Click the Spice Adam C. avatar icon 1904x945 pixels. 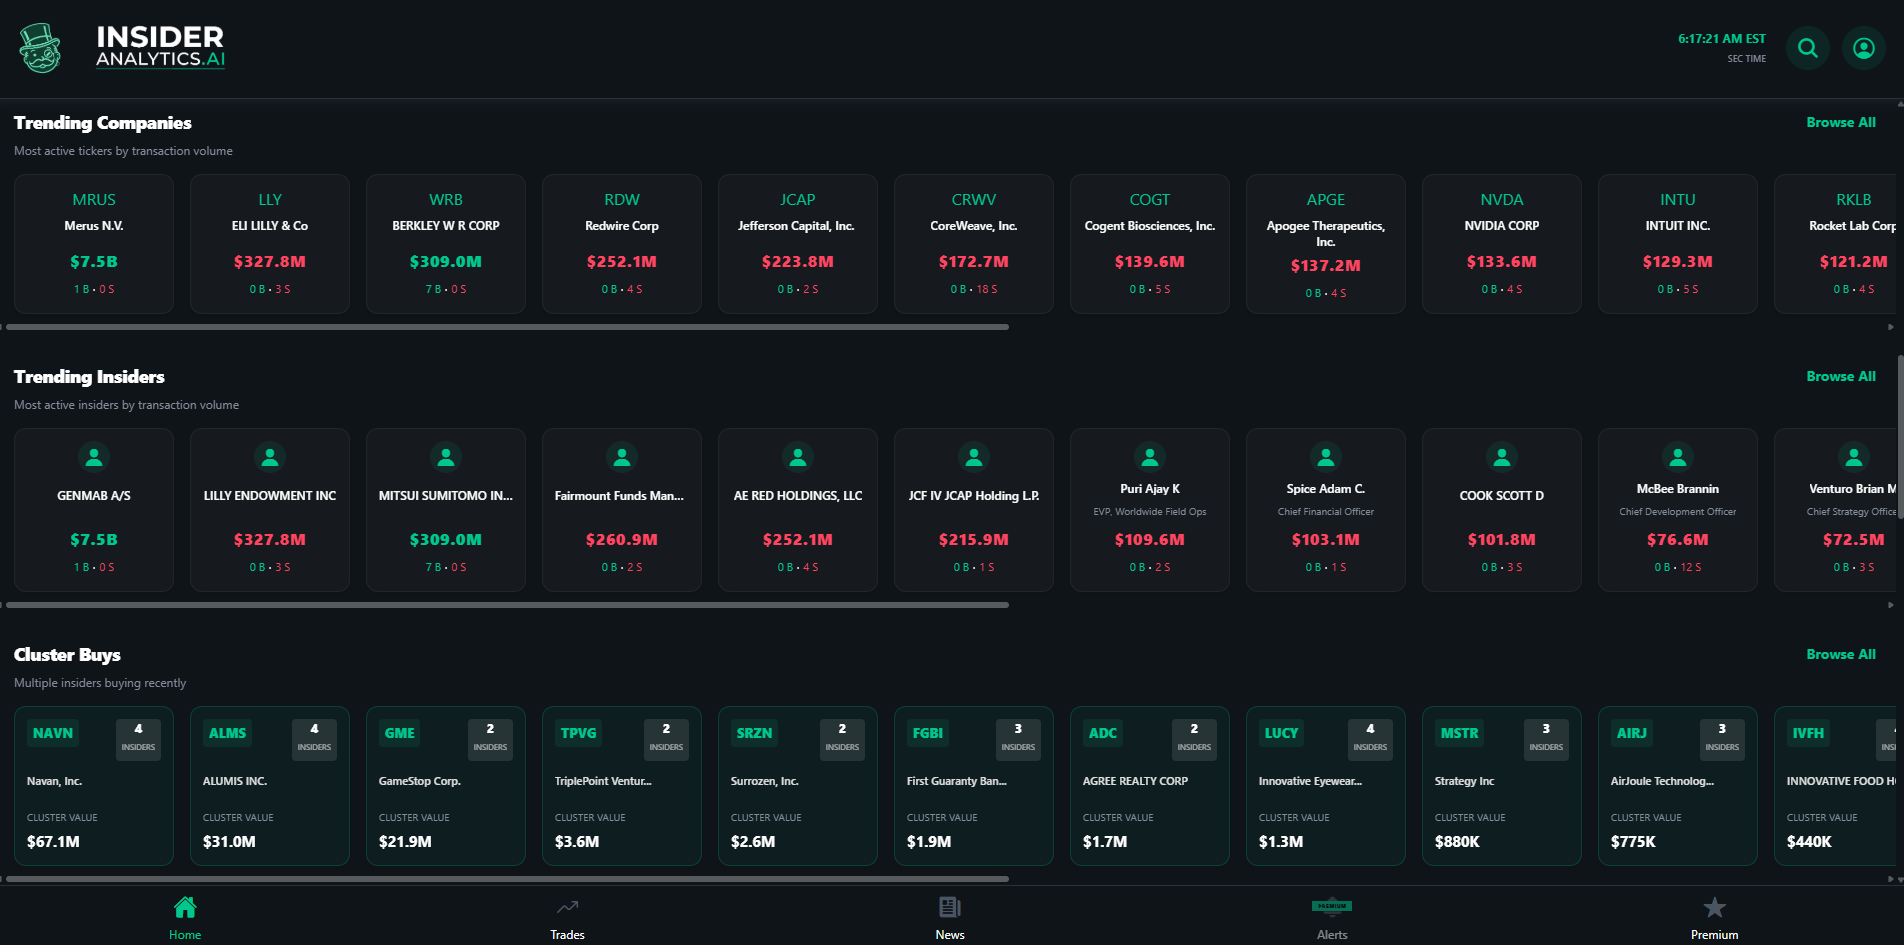point(1325,457)
